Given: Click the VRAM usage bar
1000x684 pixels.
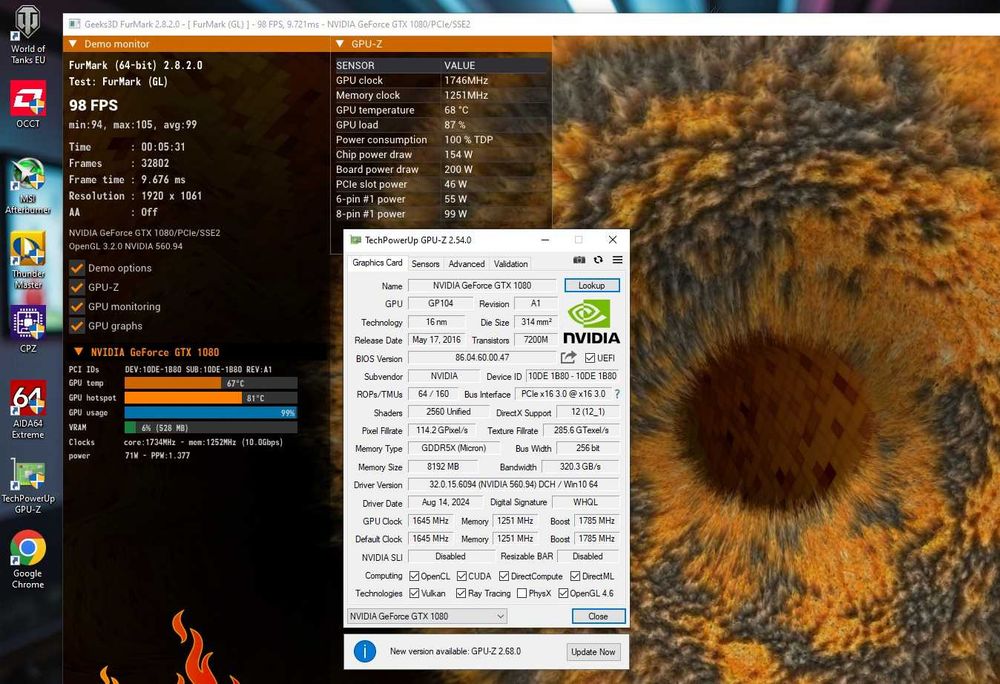Looking at the screenshot, I should pos(210,428).
